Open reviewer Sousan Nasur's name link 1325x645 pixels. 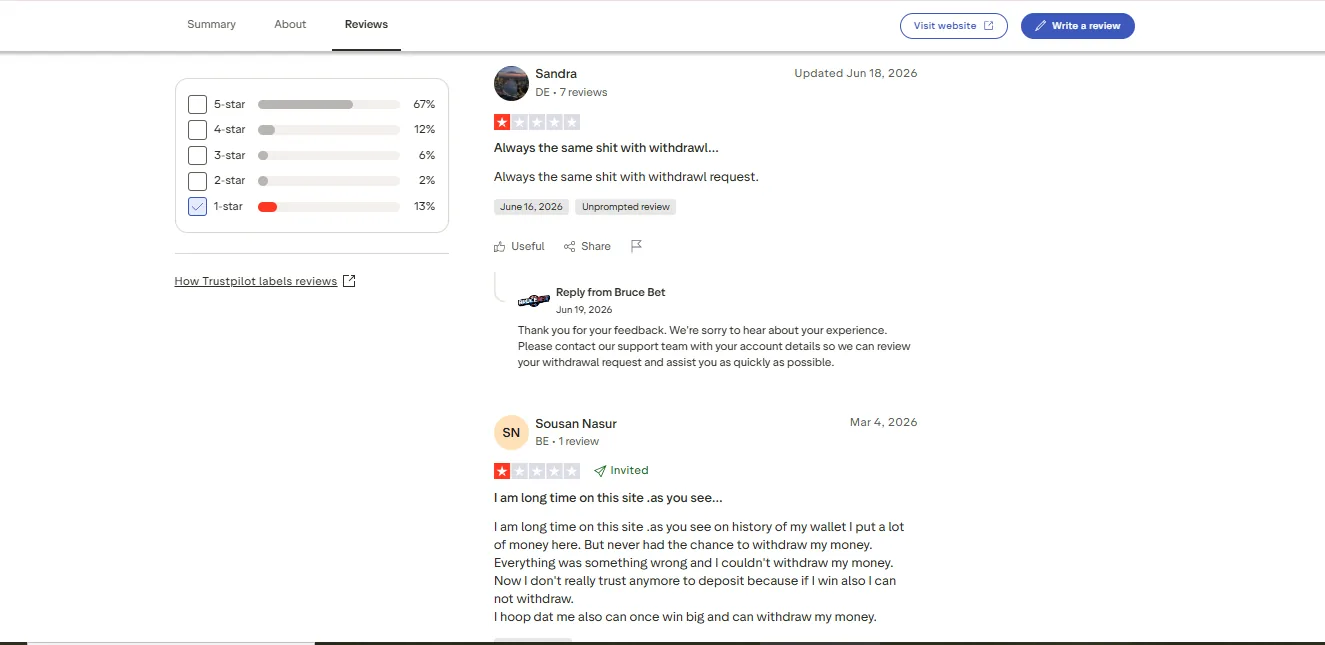point(576,423)
